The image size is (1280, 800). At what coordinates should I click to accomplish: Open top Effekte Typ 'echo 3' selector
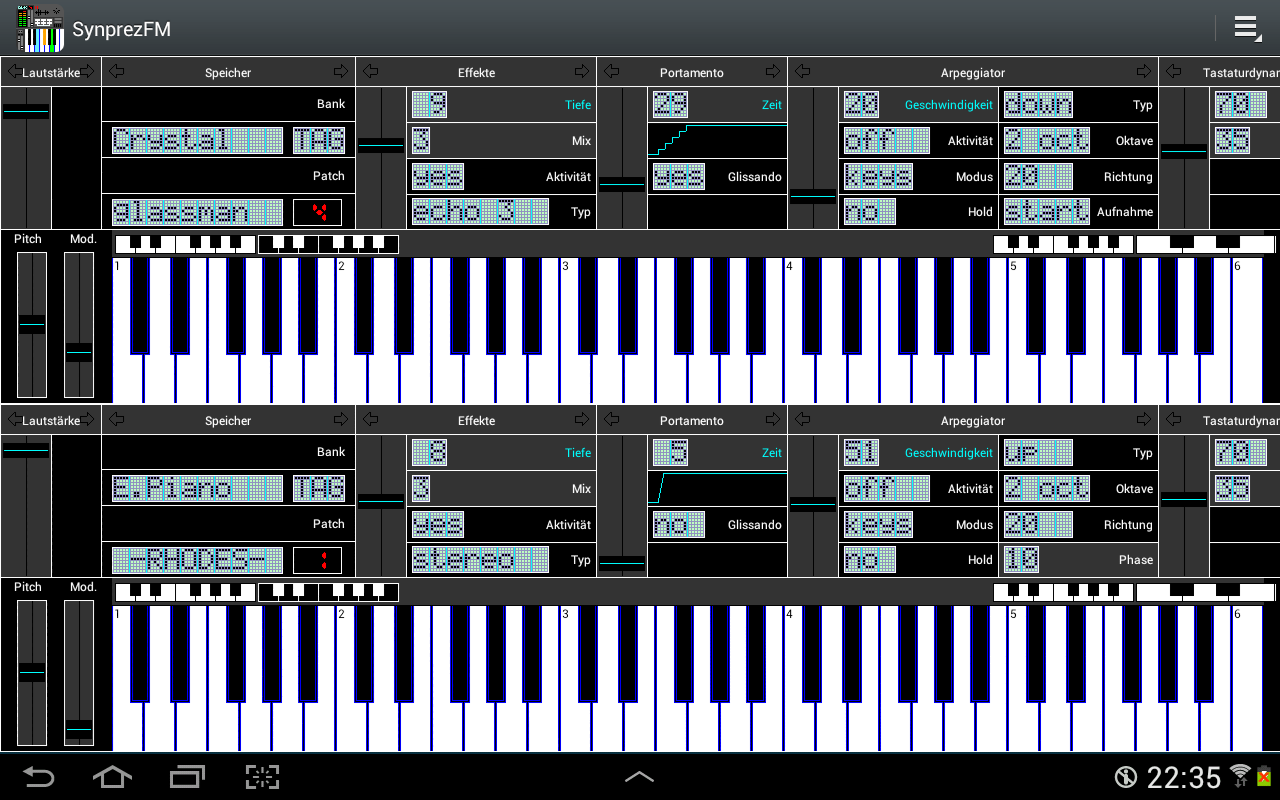coord(480,212)
